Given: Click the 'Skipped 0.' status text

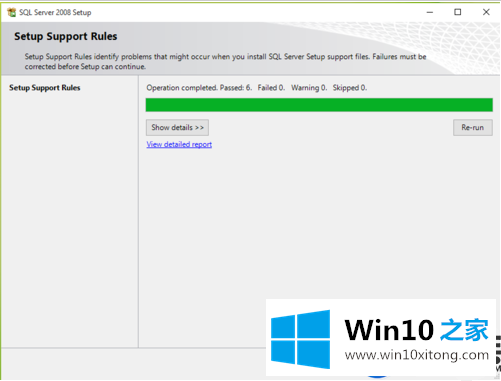Looking at the screenshot, I should (x=350, y=88).
